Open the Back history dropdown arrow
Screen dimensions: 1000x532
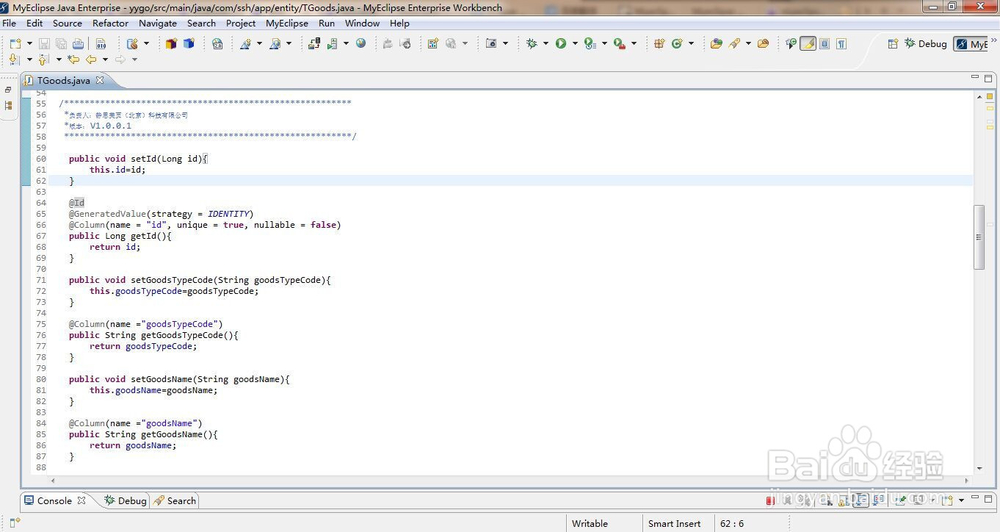[x=105, y=59]
